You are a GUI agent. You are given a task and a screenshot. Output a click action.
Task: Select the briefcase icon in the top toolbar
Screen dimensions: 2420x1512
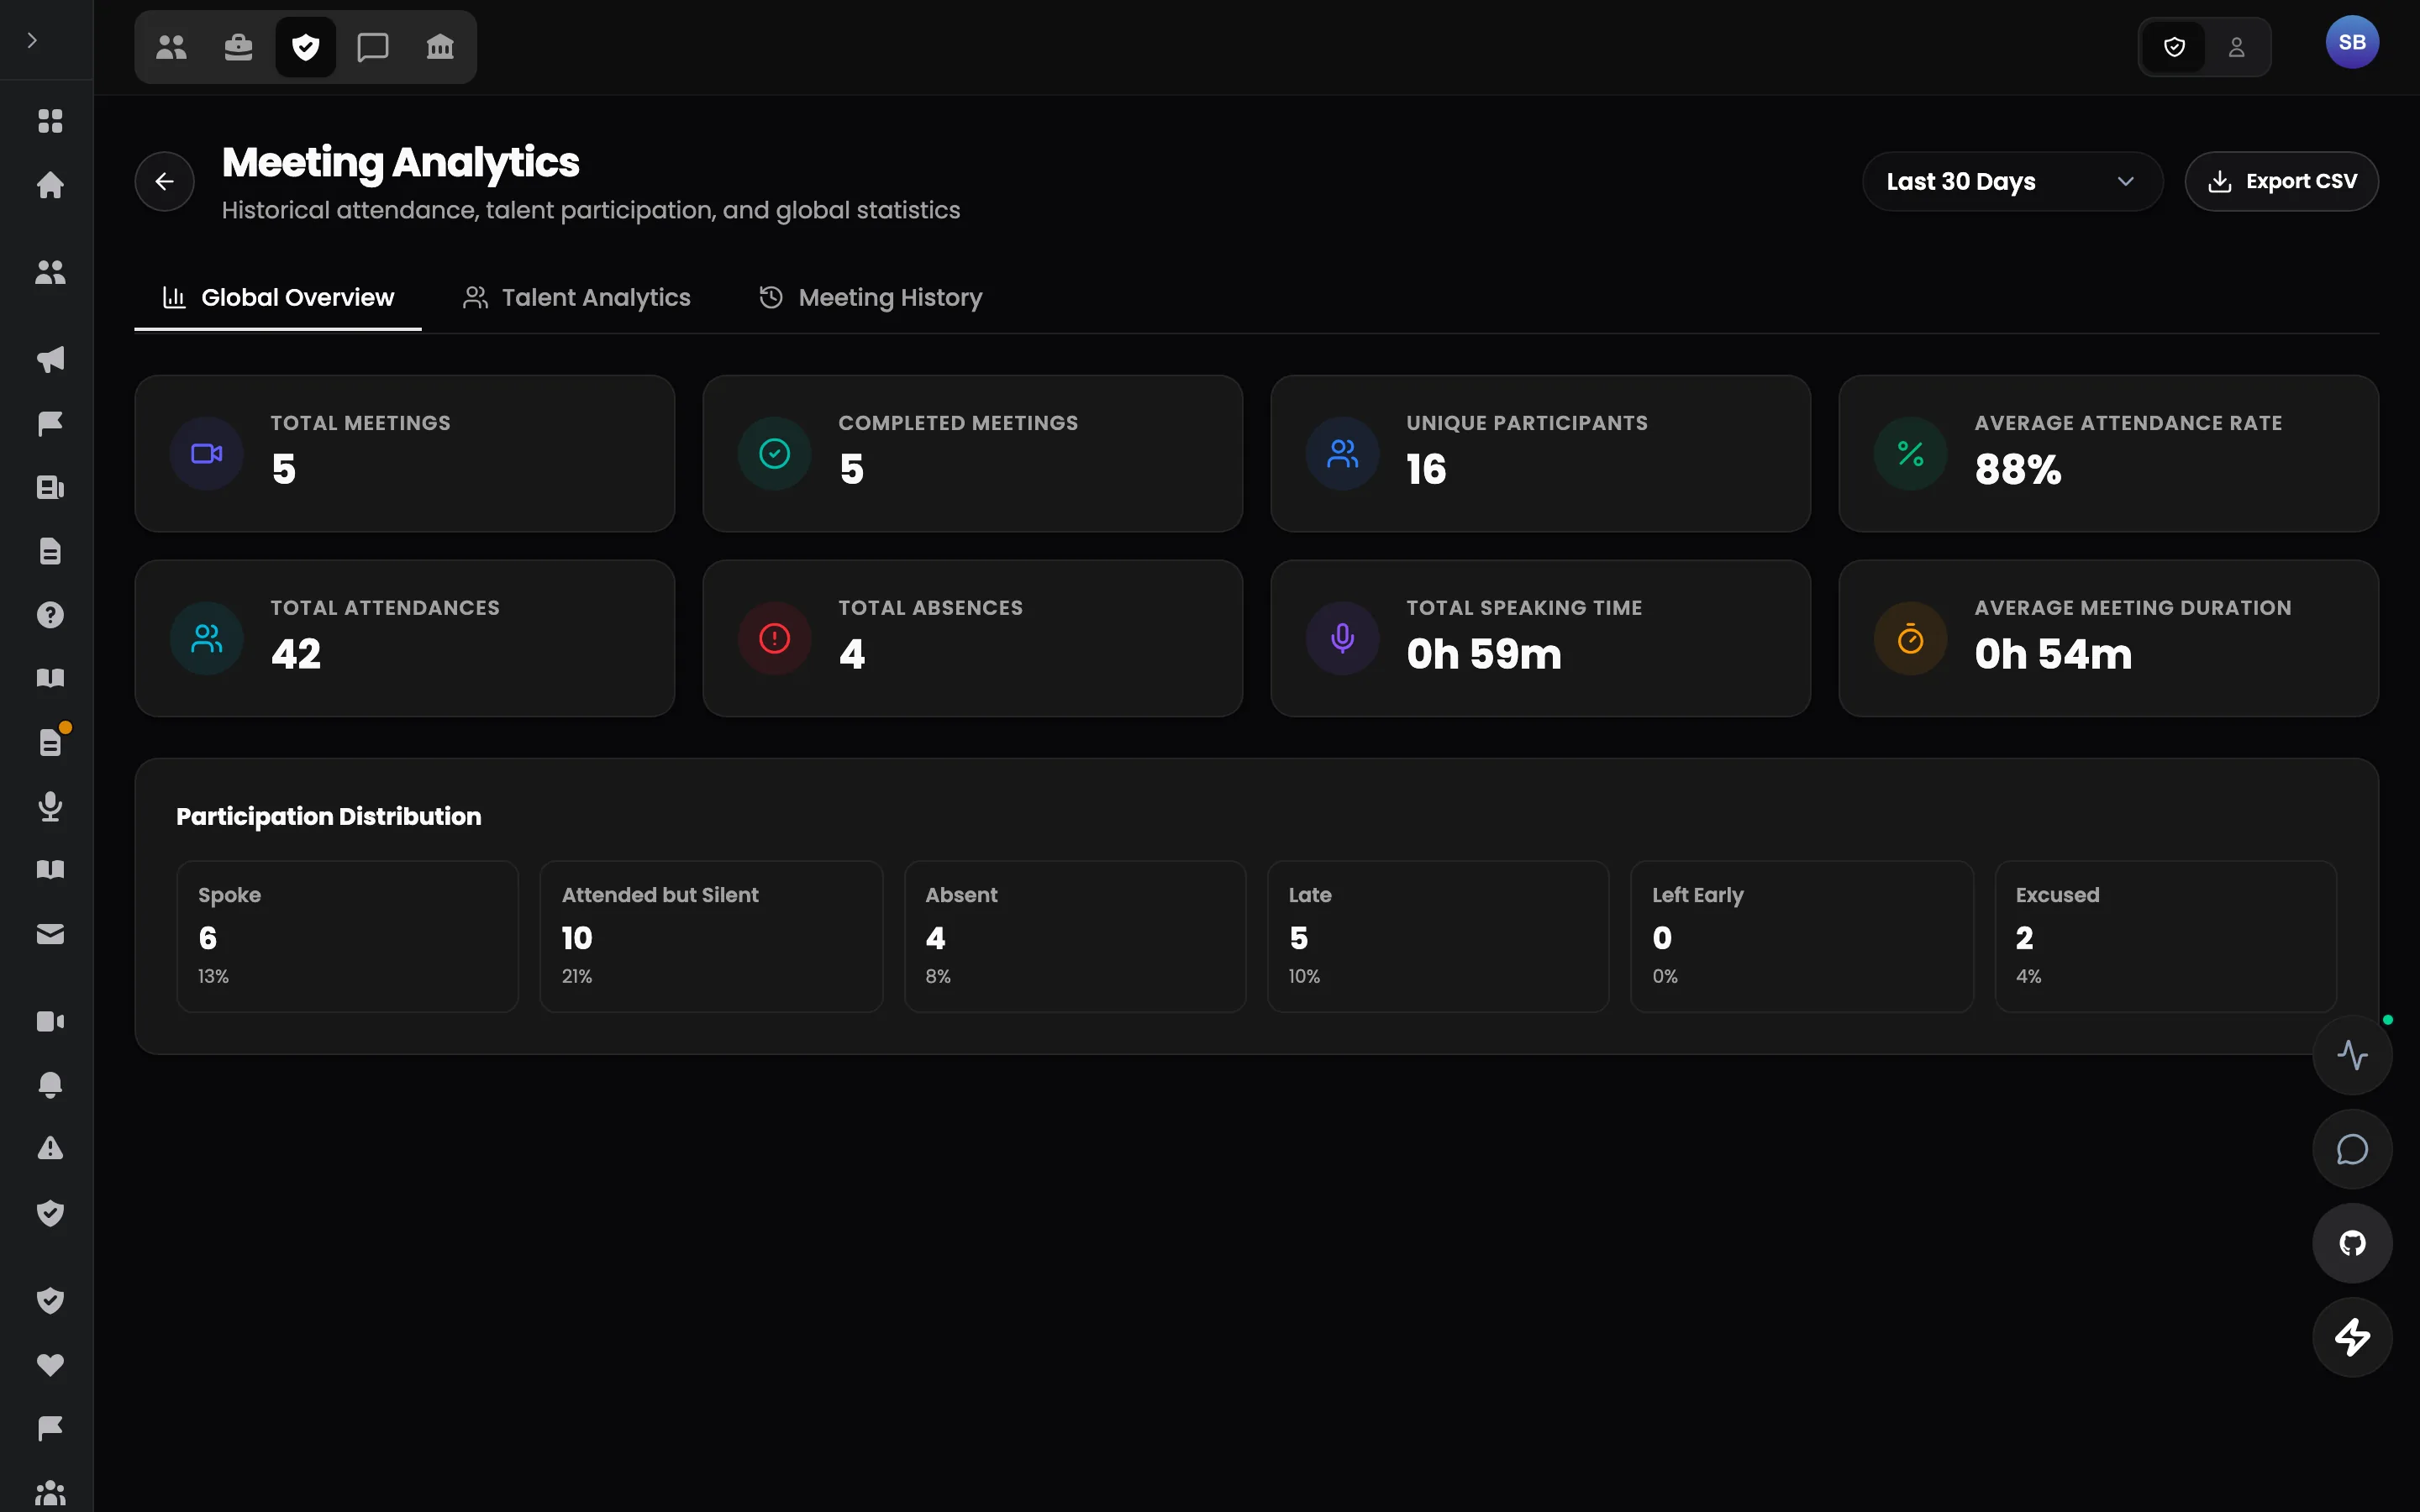238,47
